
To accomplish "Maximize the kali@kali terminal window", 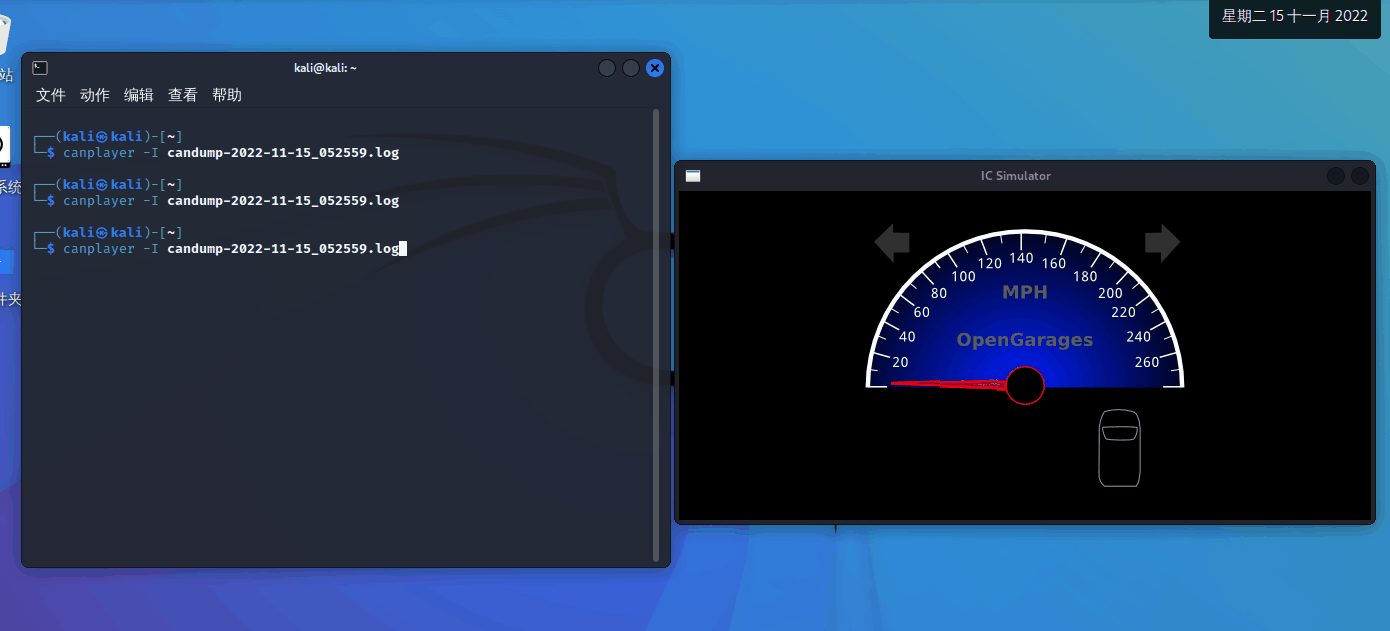I will [631, 68].
